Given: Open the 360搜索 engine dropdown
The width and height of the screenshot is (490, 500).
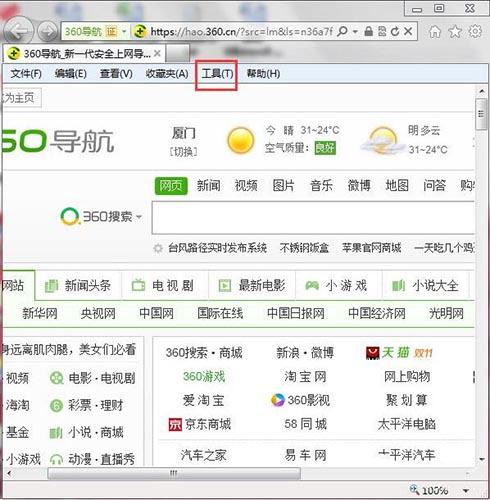Looking at the screenshot, I should (139, 217).
